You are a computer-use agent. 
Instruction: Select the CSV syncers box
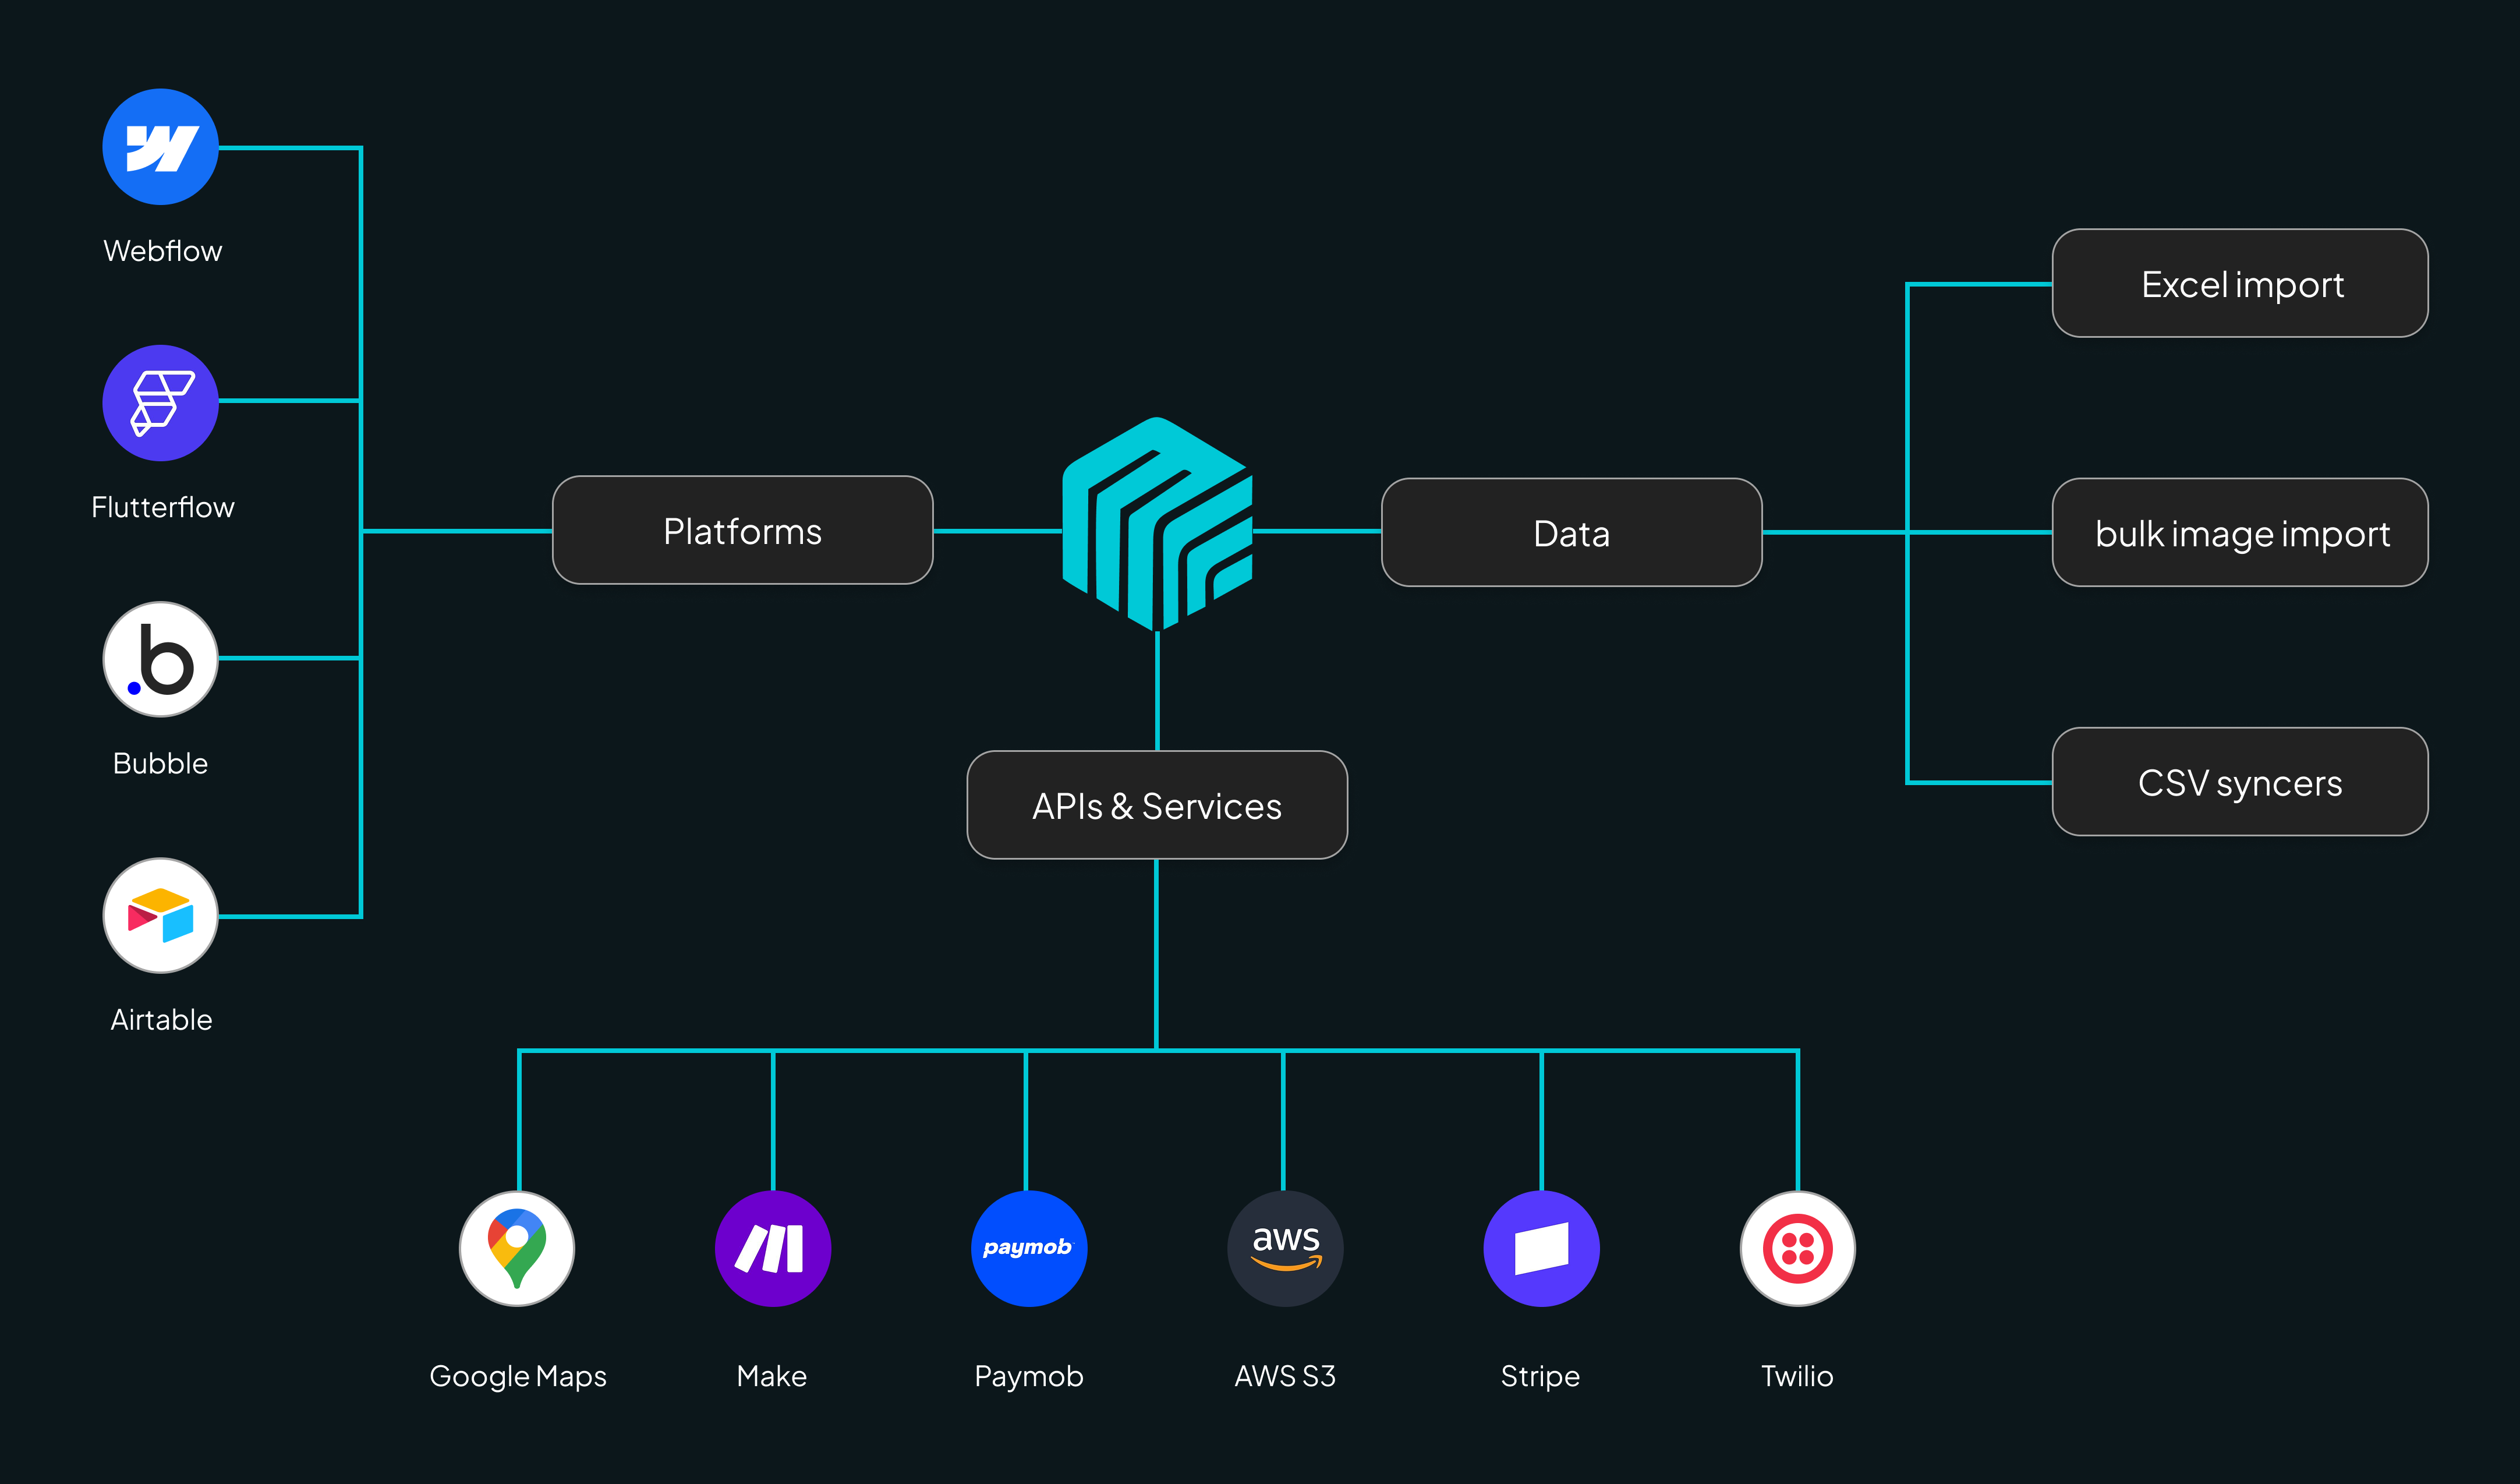pyautogui.click(x=2240, y=782)
